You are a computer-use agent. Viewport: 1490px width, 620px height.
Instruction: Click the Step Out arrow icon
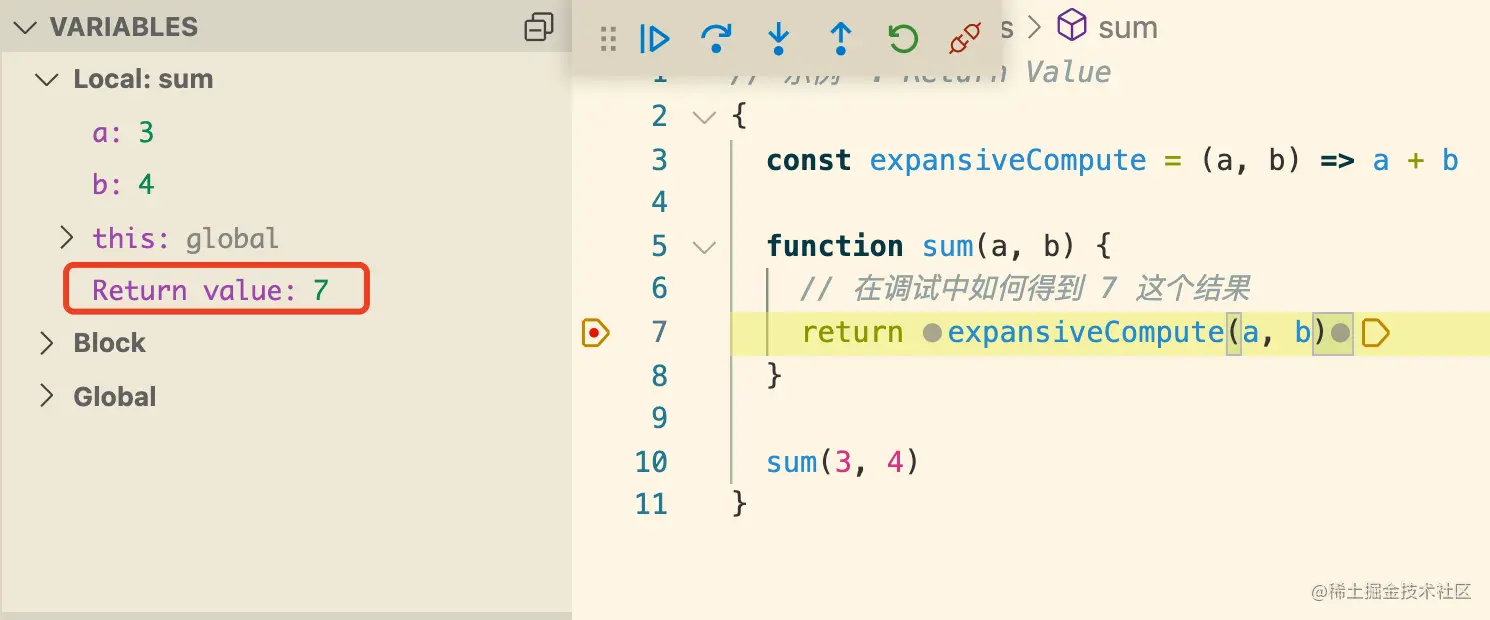pyautogui.click(x=840, y=38)
